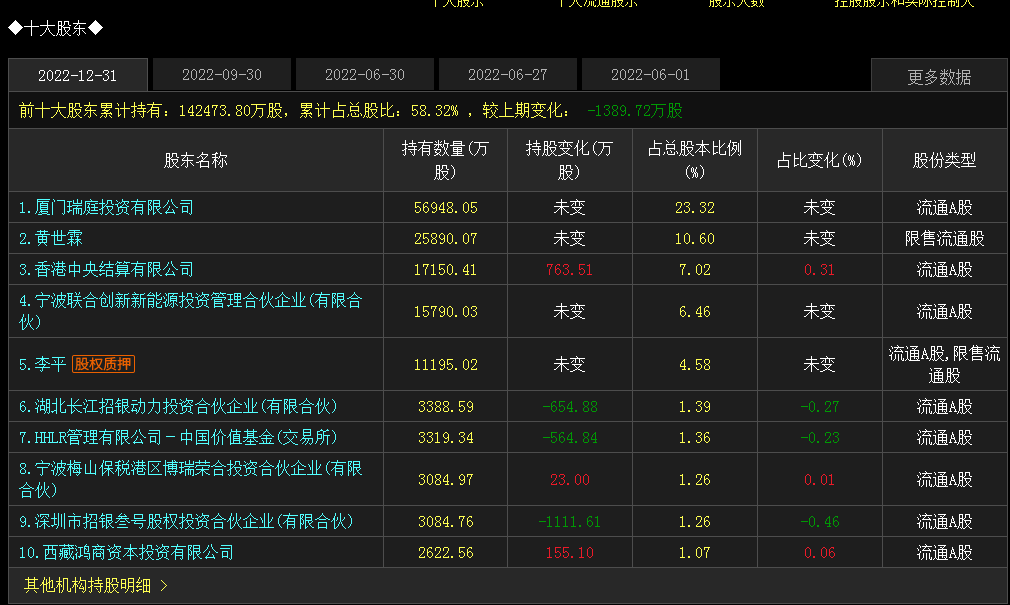Switch to the 2022-09-30 tab

point(222,75)
